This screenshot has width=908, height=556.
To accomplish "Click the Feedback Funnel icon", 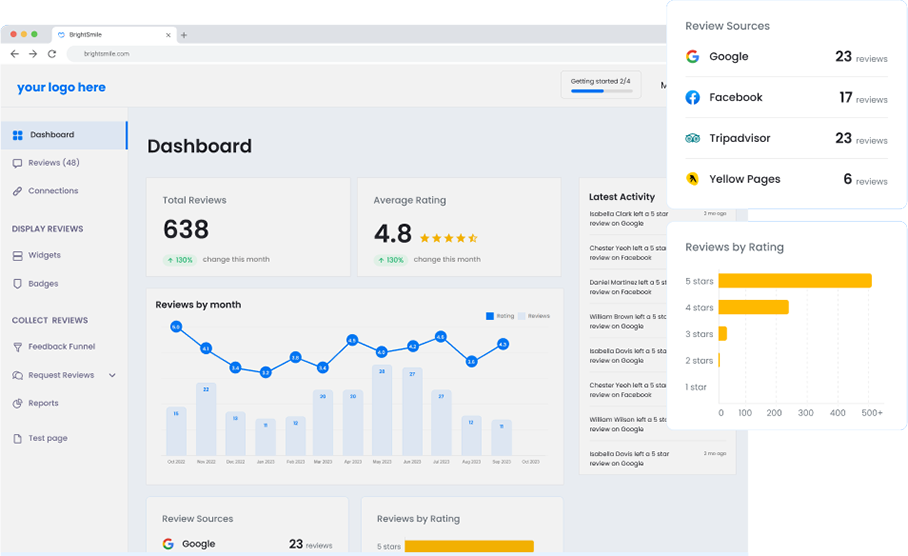I will coord(18,347).
